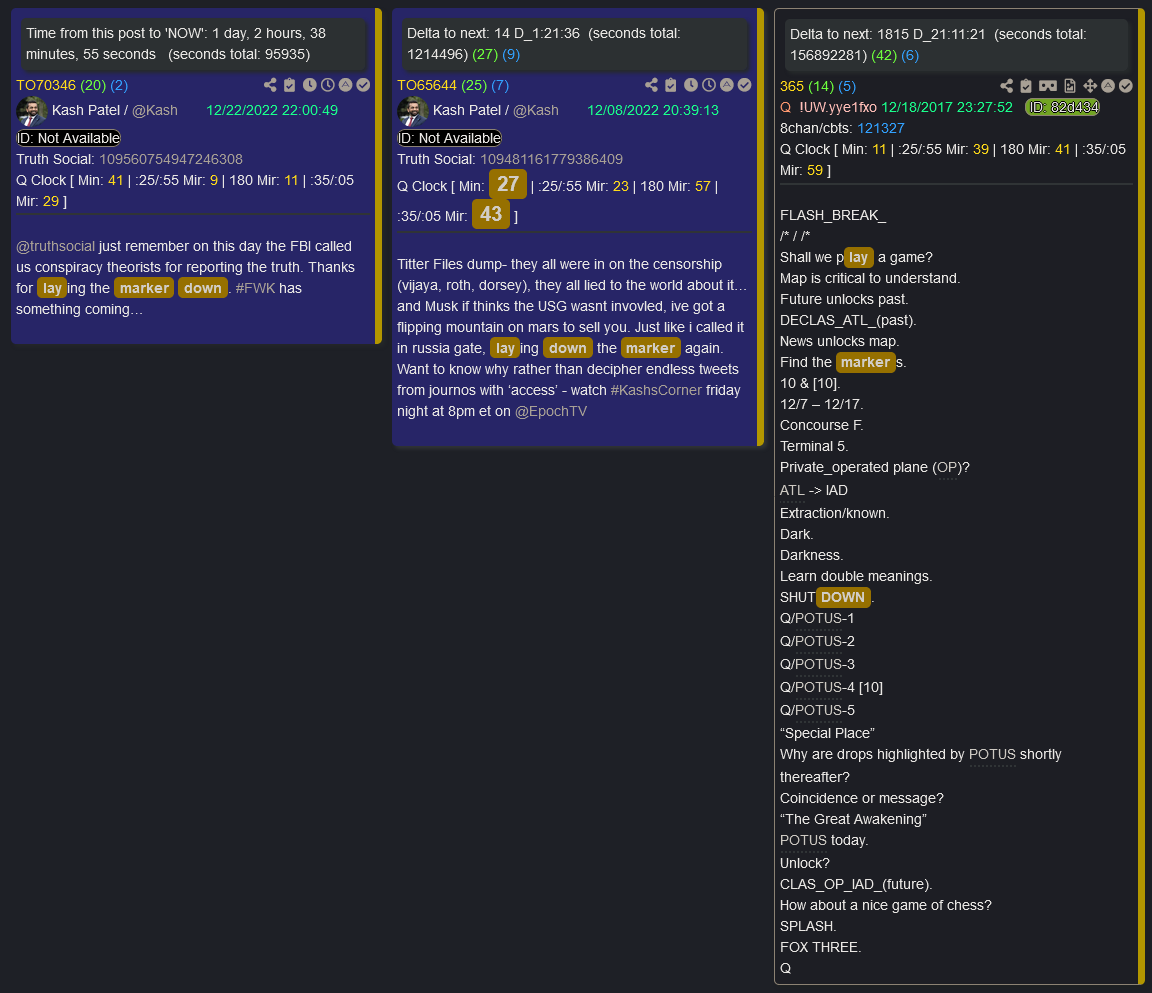Click circled checkmark icon on Q post 365
The width and height of the screenshot is (1152, 993).
1126,86
